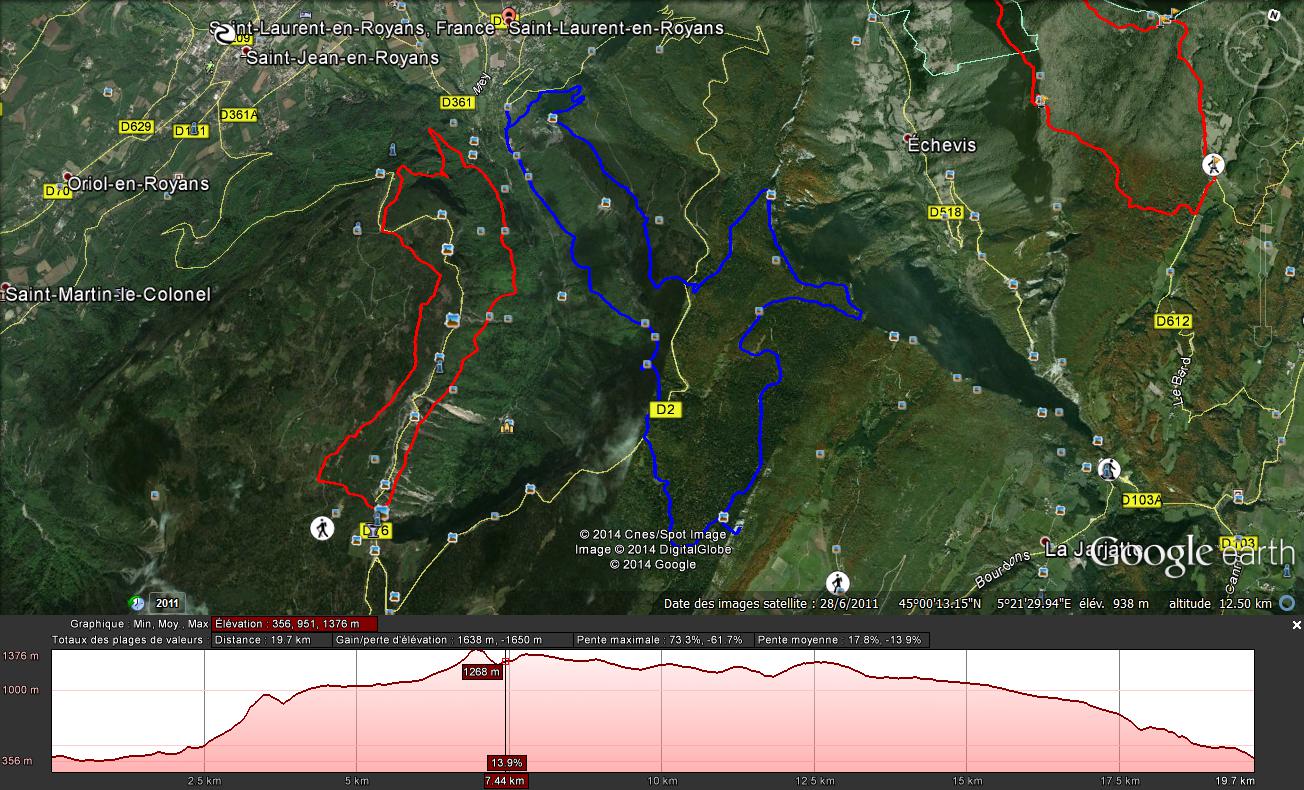Click the profile cursor line at 7.44 km

507,710
